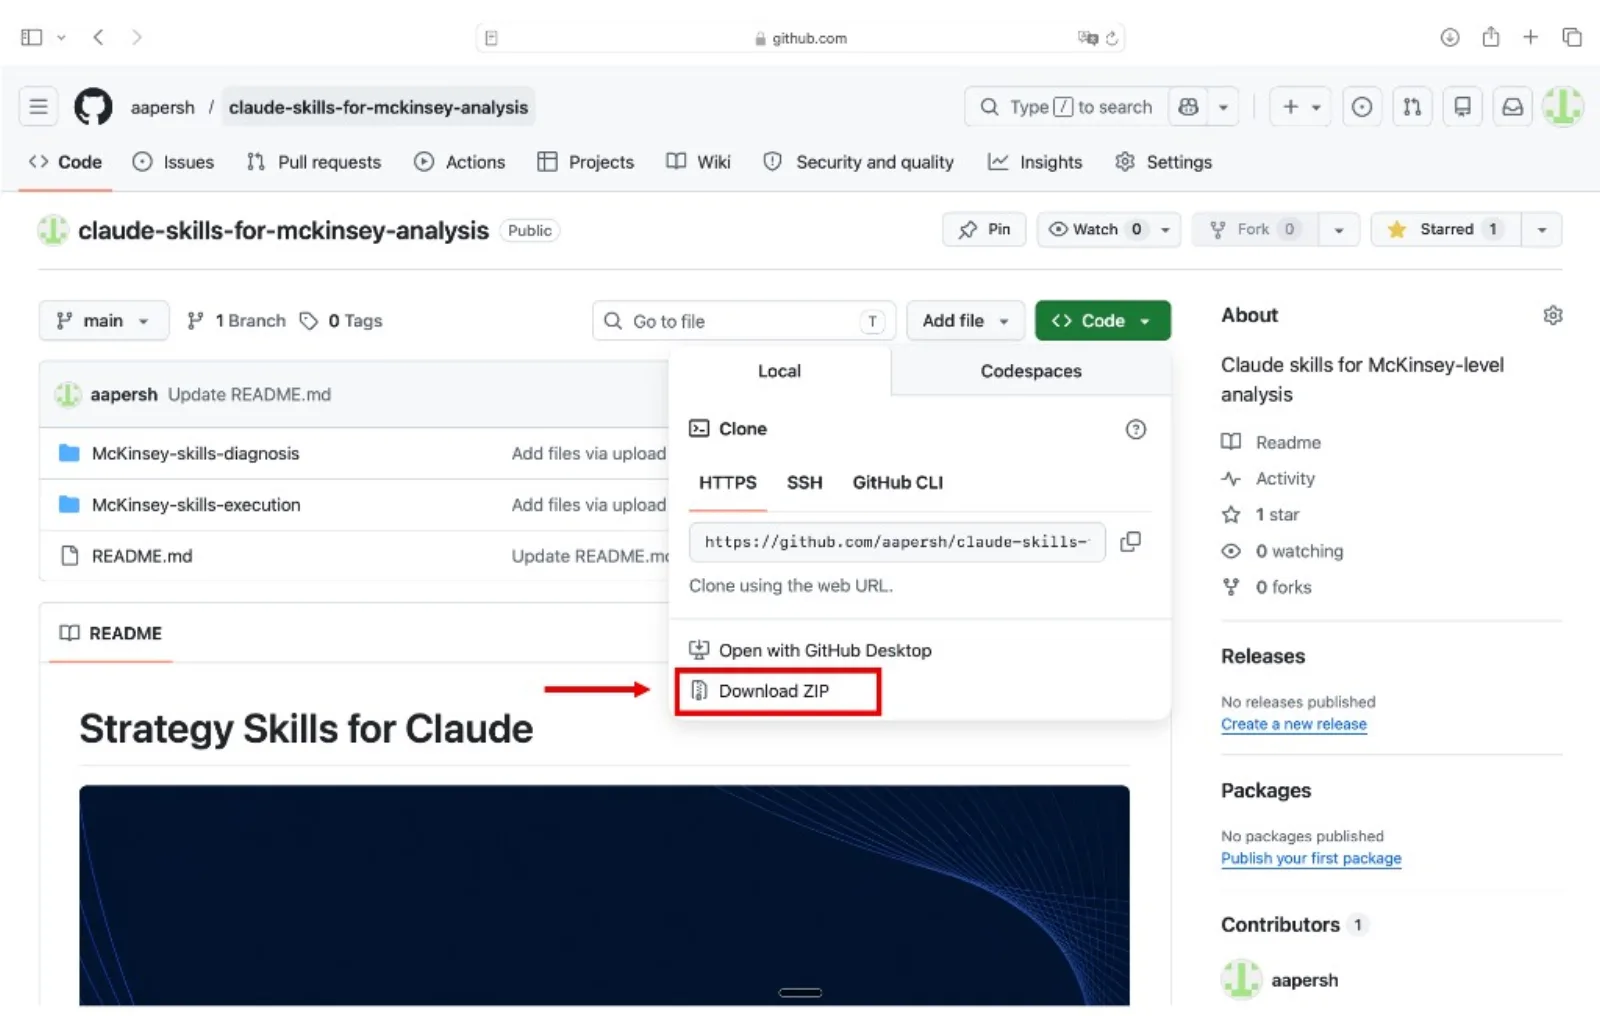Image resolution: width=1600 pixels, height=1016 pixels.
Task: Click the Copilot chat icon
Action: tap(1188, 107)
